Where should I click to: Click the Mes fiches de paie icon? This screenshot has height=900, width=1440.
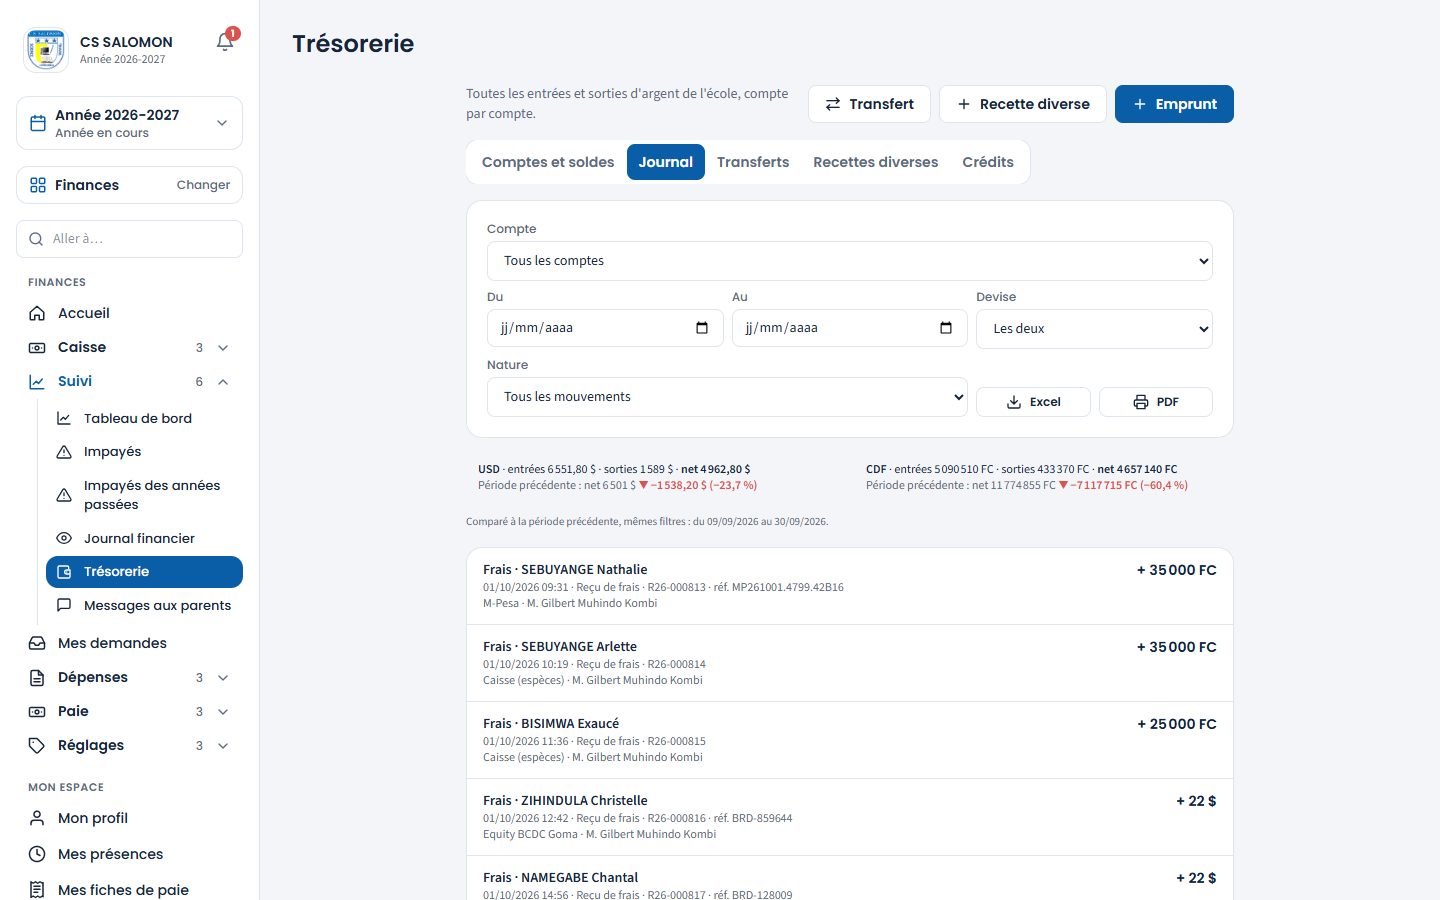click(37, 890)
